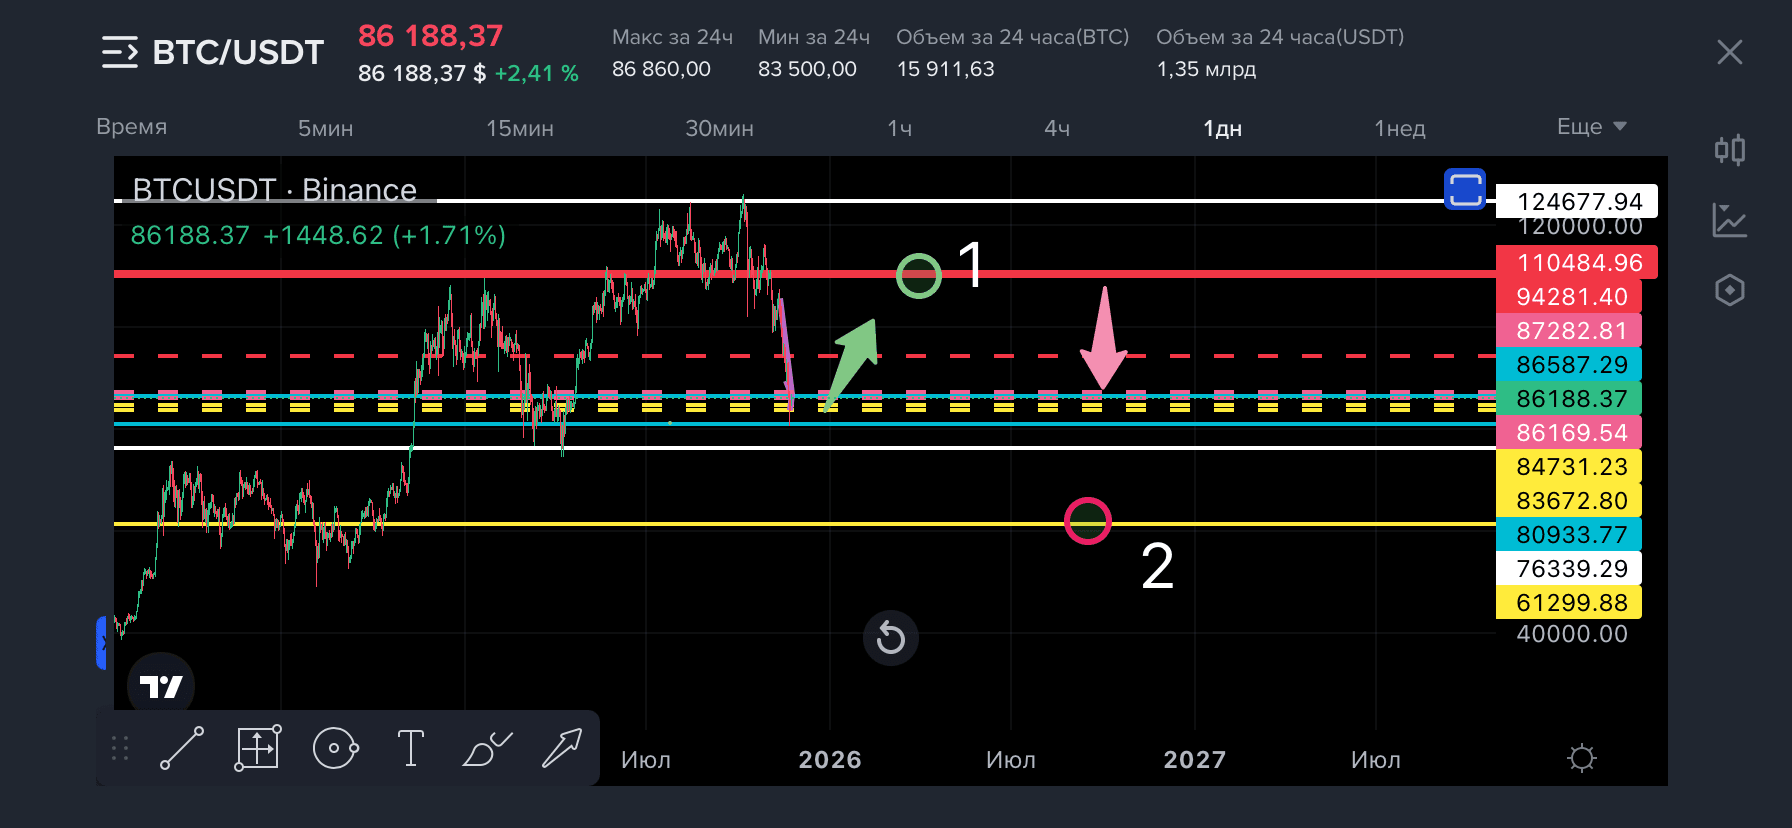The image size is (1792, 828).
Task: Switch to the Время timeframe
Action: 132,127
